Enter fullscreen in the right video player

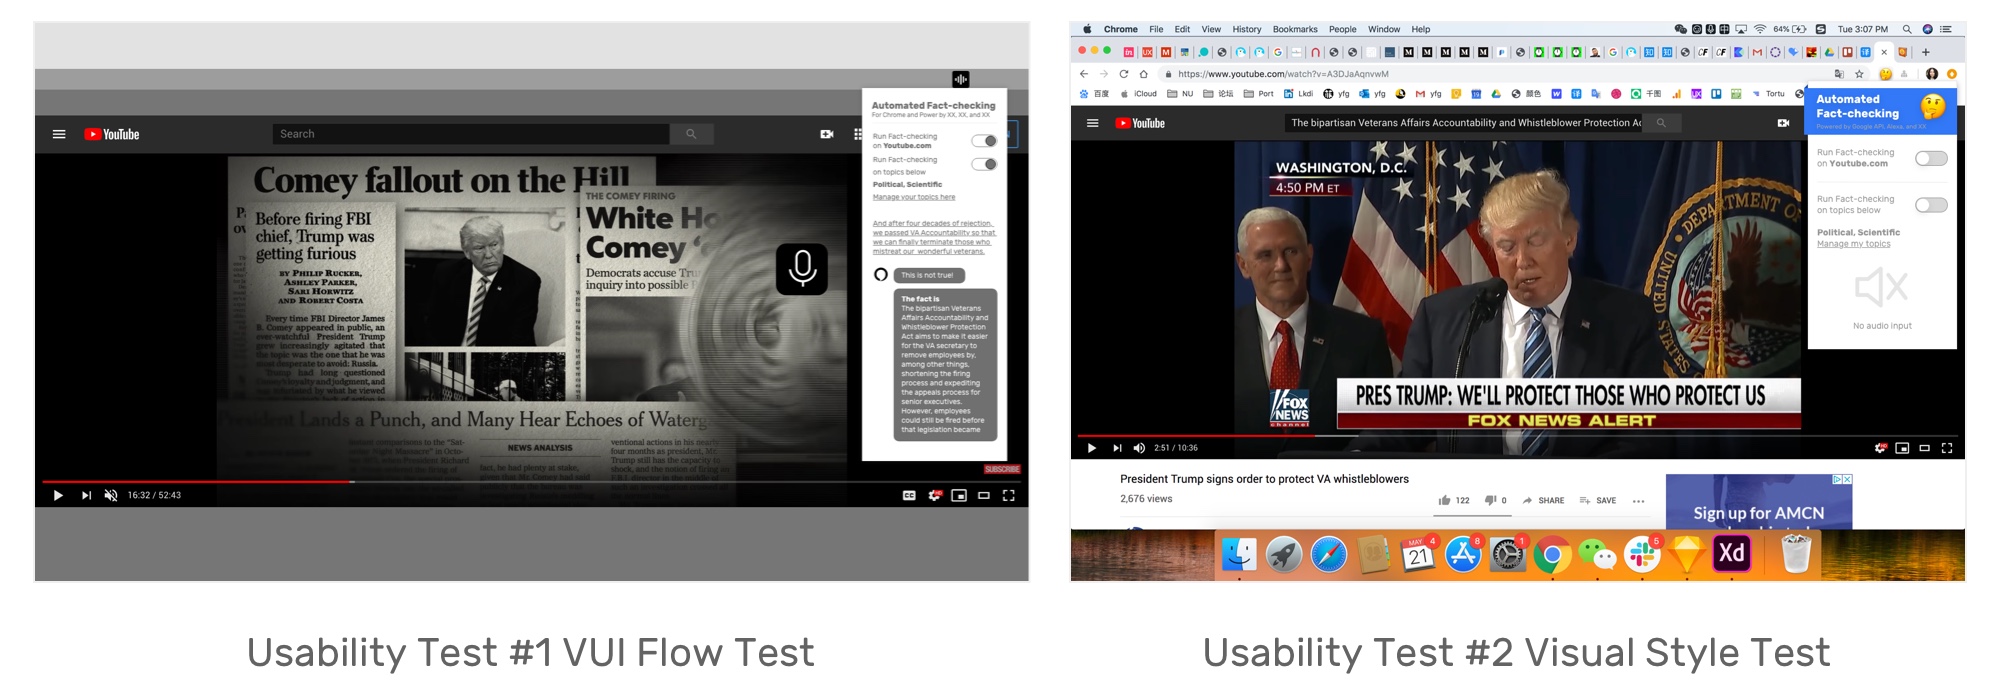click(1947, 448)
